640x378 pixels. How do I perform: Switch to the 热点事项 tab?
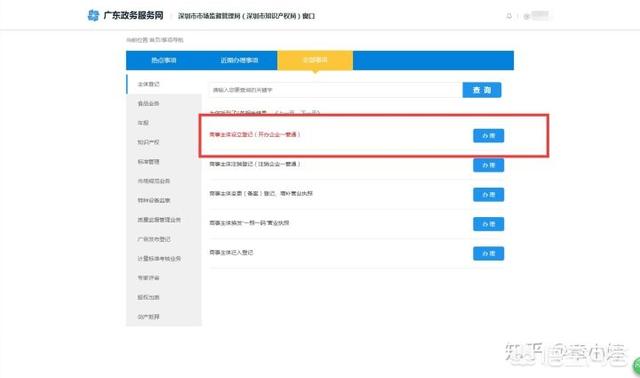(164, 60)
